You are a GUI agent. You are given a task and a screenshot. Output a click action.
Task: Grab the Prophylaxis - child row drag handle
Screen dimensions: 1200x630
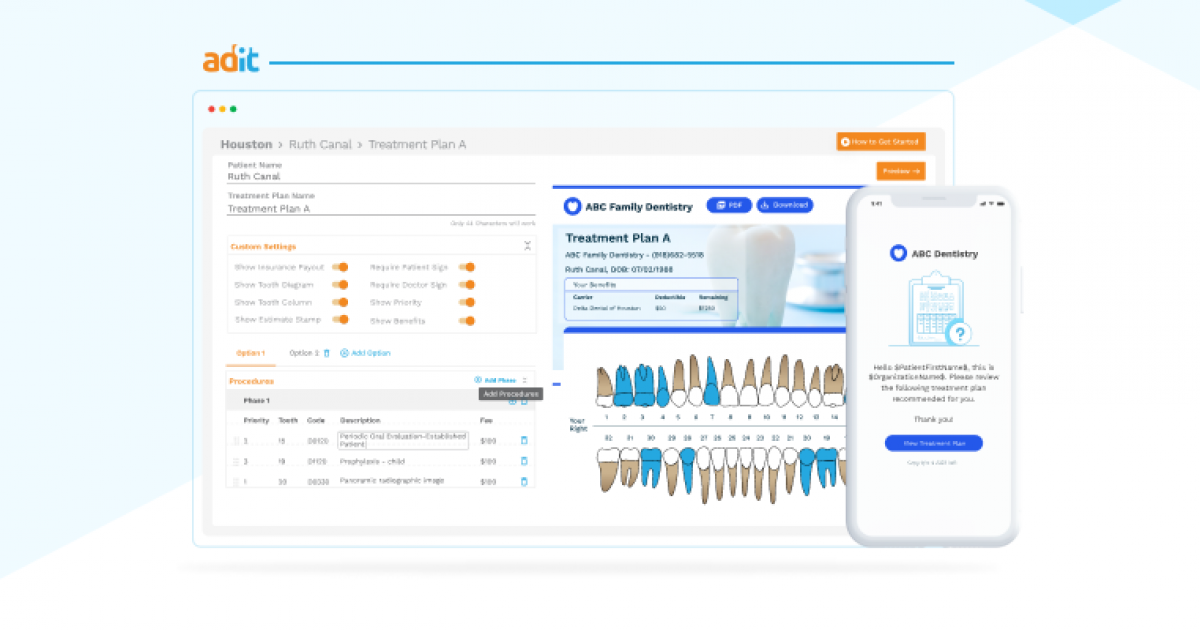click(236, 462)
